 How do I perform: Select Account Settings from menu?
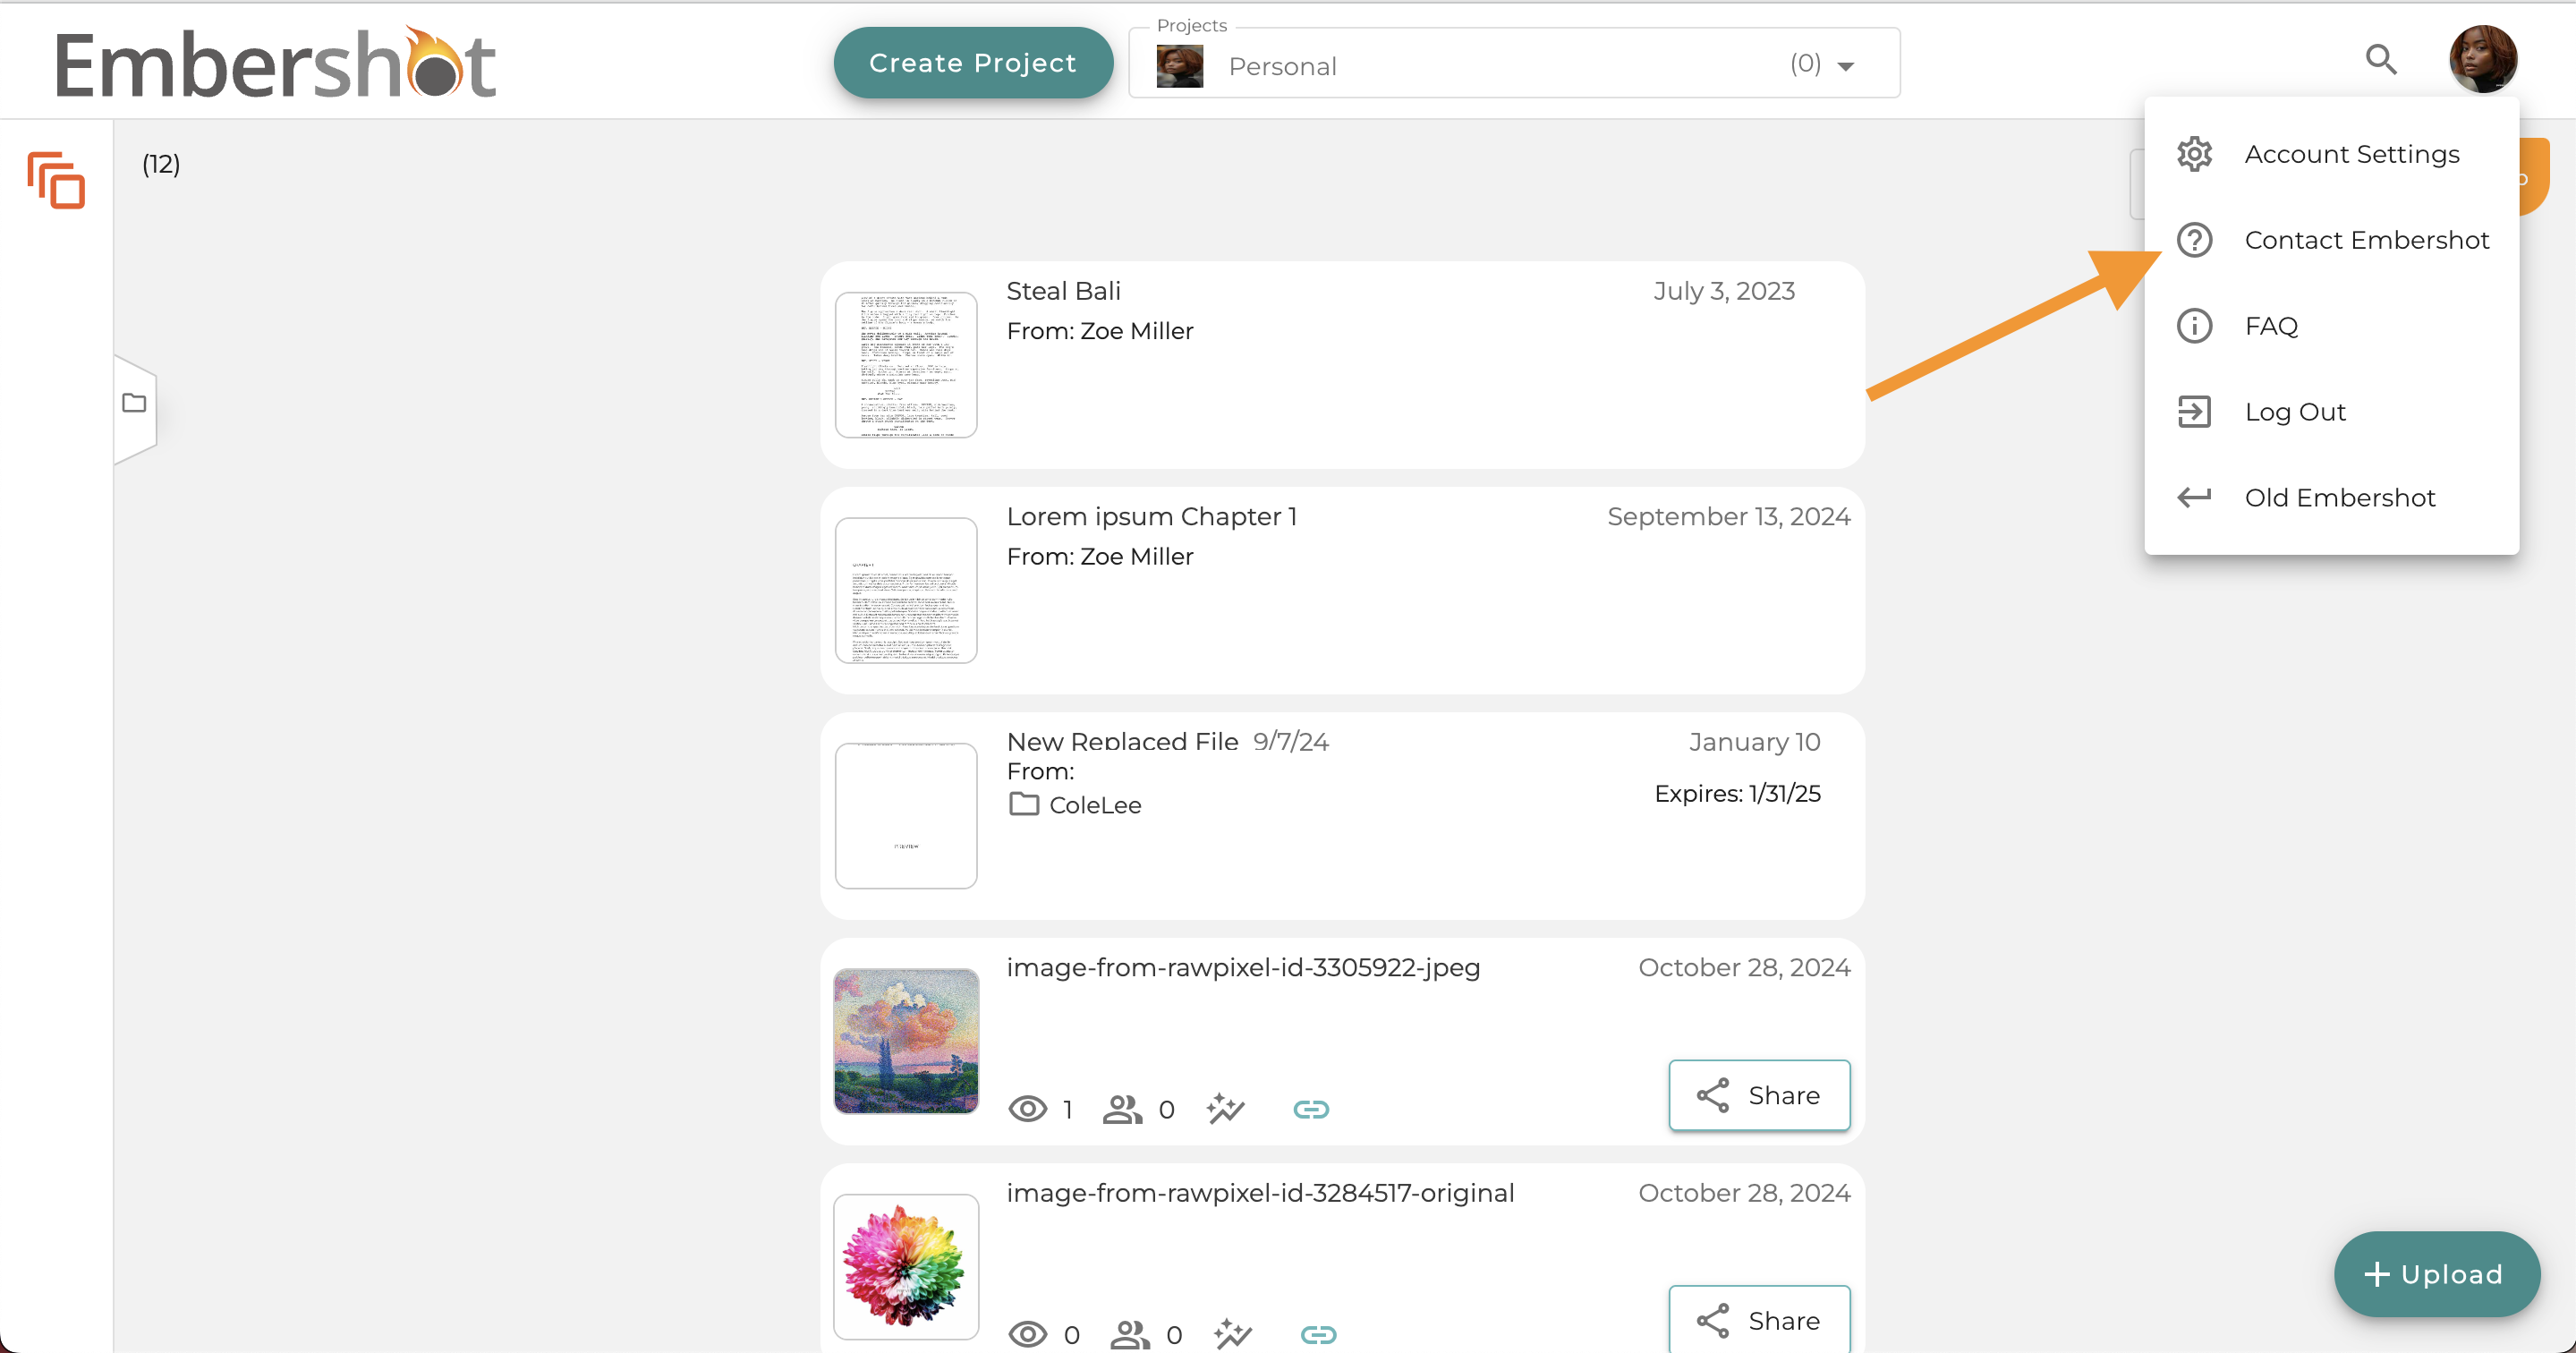coord(2351,154)
